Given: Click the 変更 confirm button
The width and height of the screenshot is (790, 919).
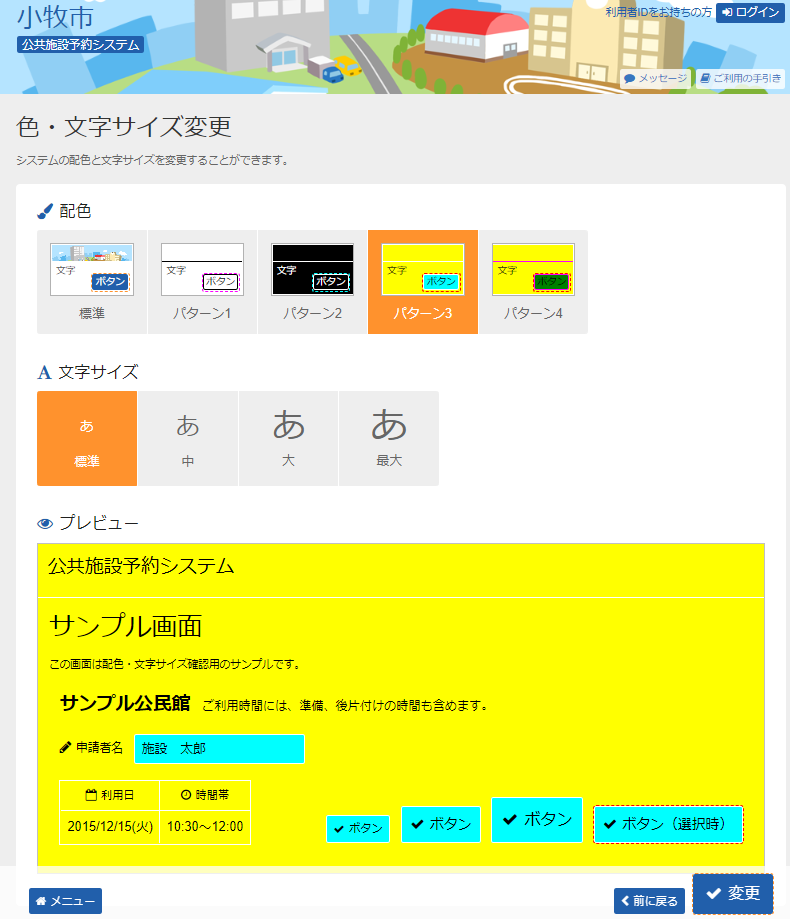Looking at the screenshot, I should [x=733, y=893].
